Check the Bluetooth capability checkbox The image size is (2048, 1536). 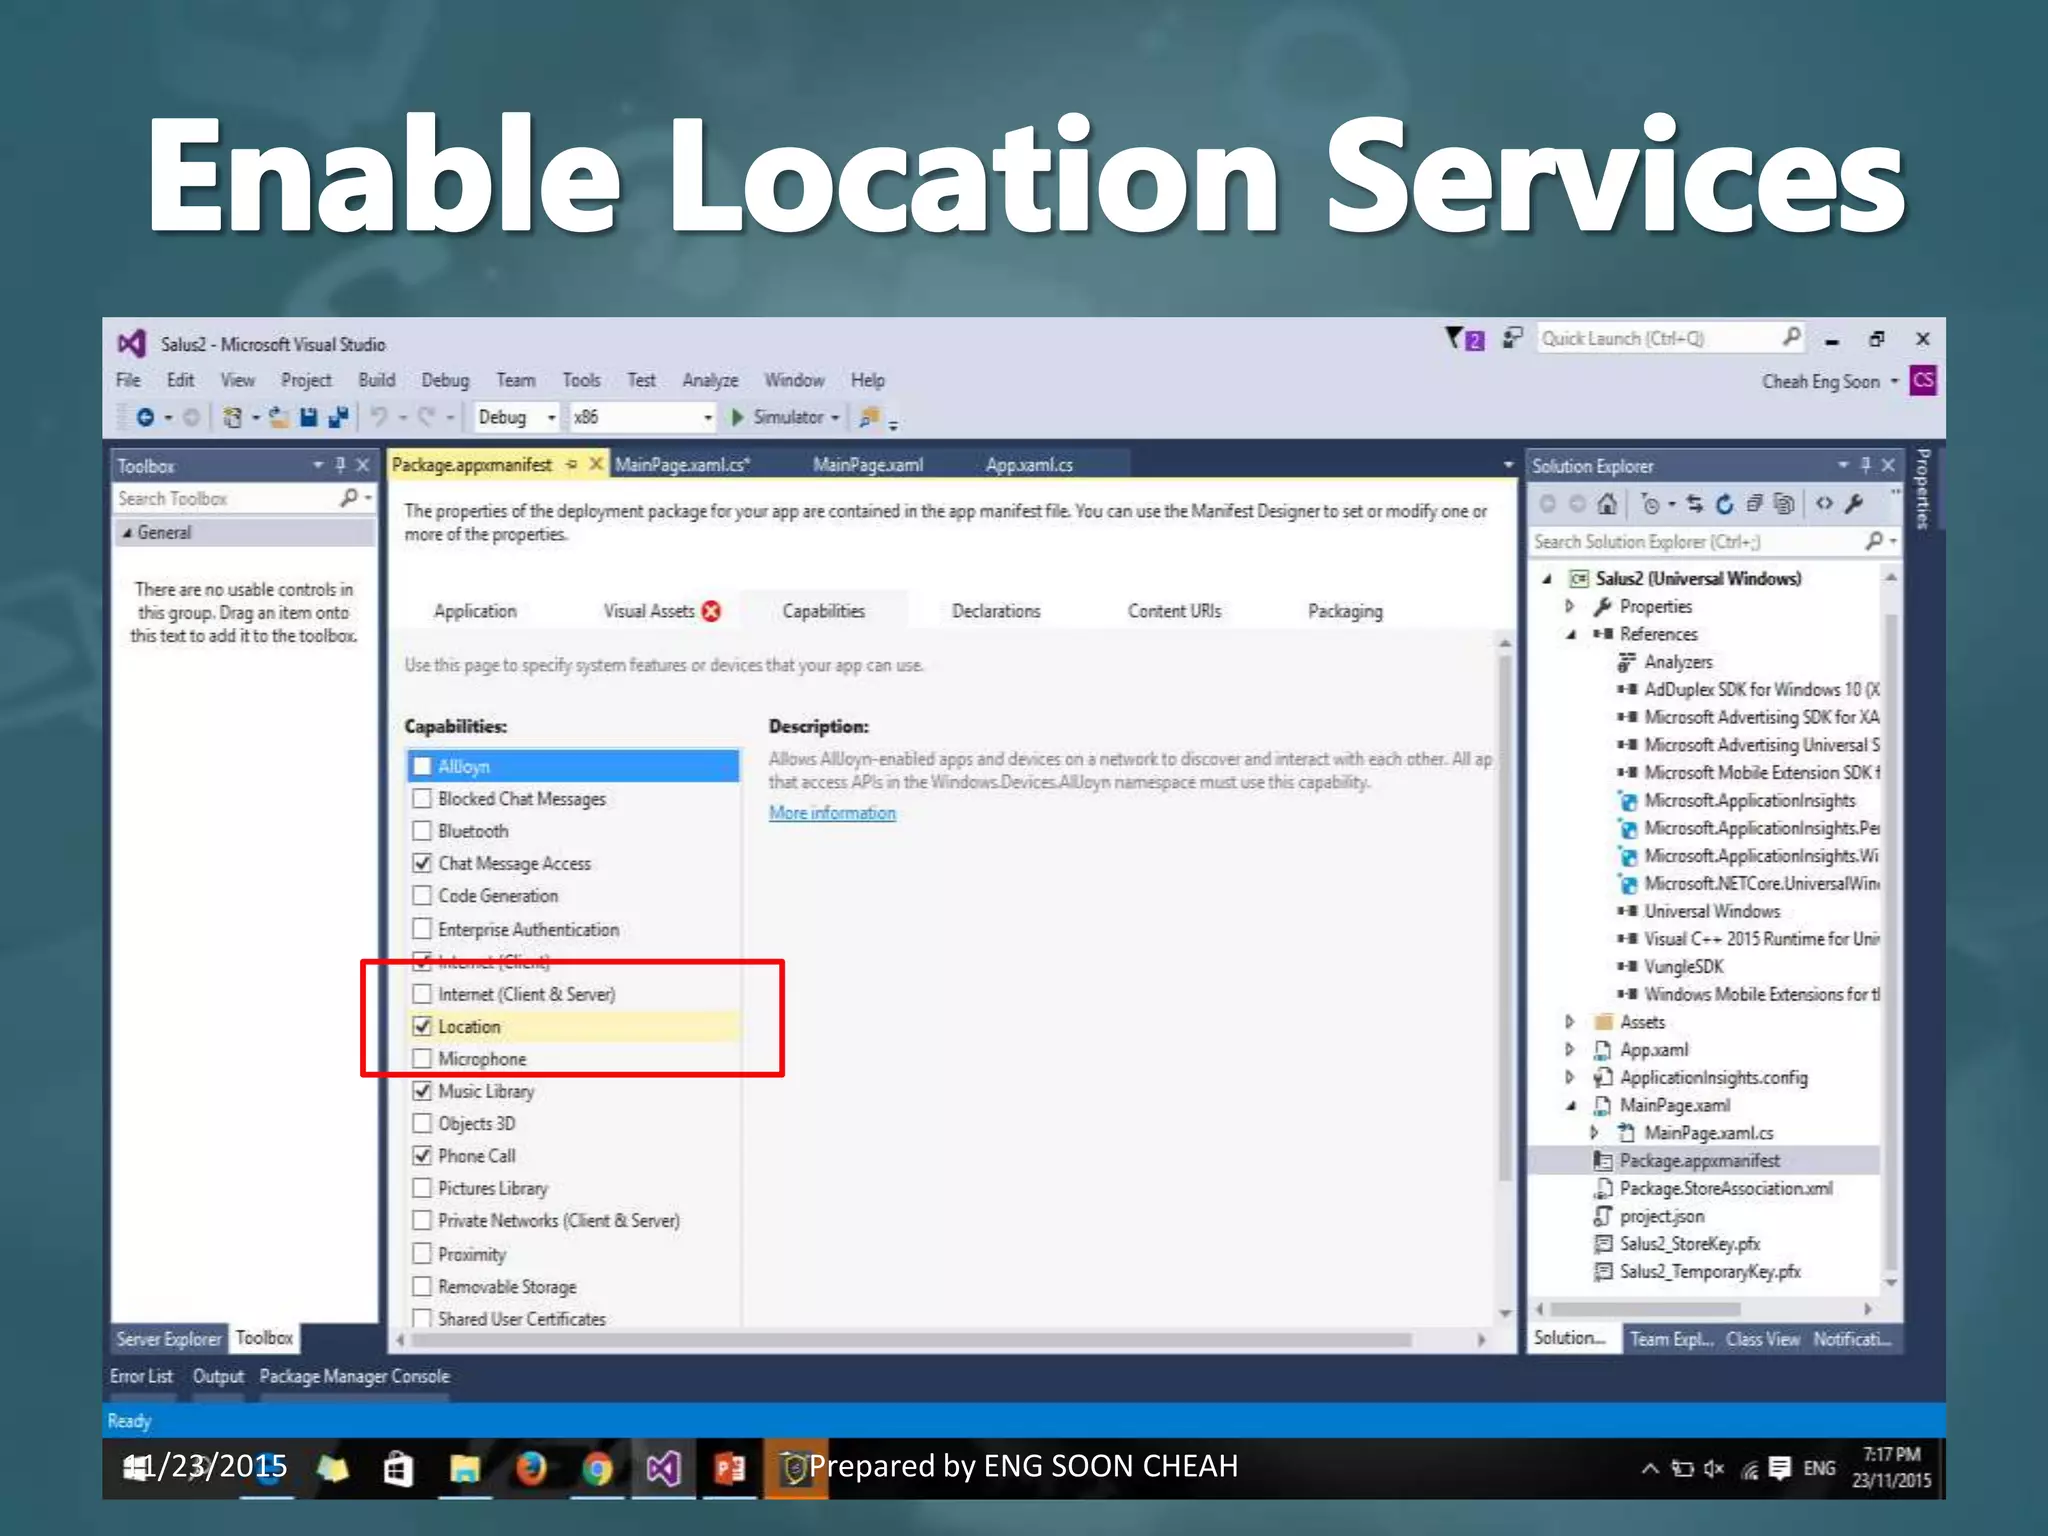point(422,831)
